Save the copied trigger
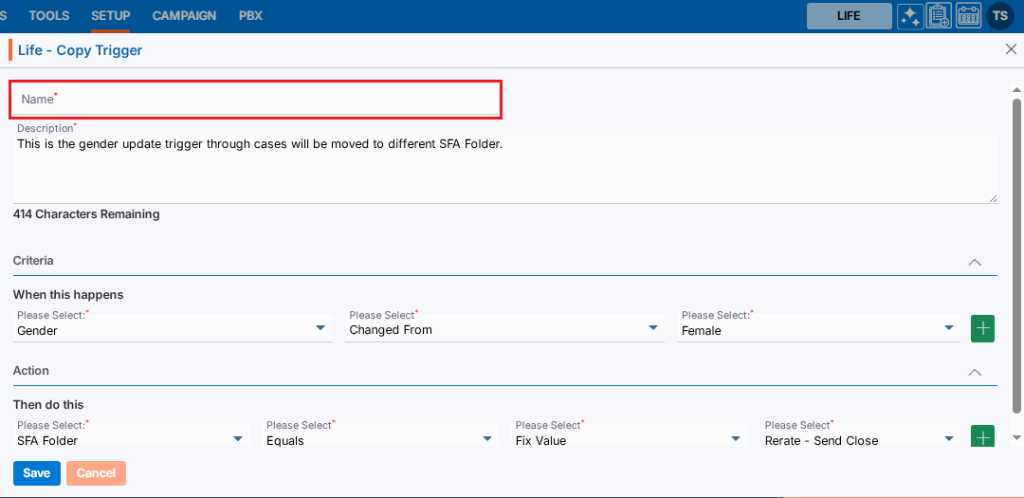1024x498 pixels. [37, 473]
